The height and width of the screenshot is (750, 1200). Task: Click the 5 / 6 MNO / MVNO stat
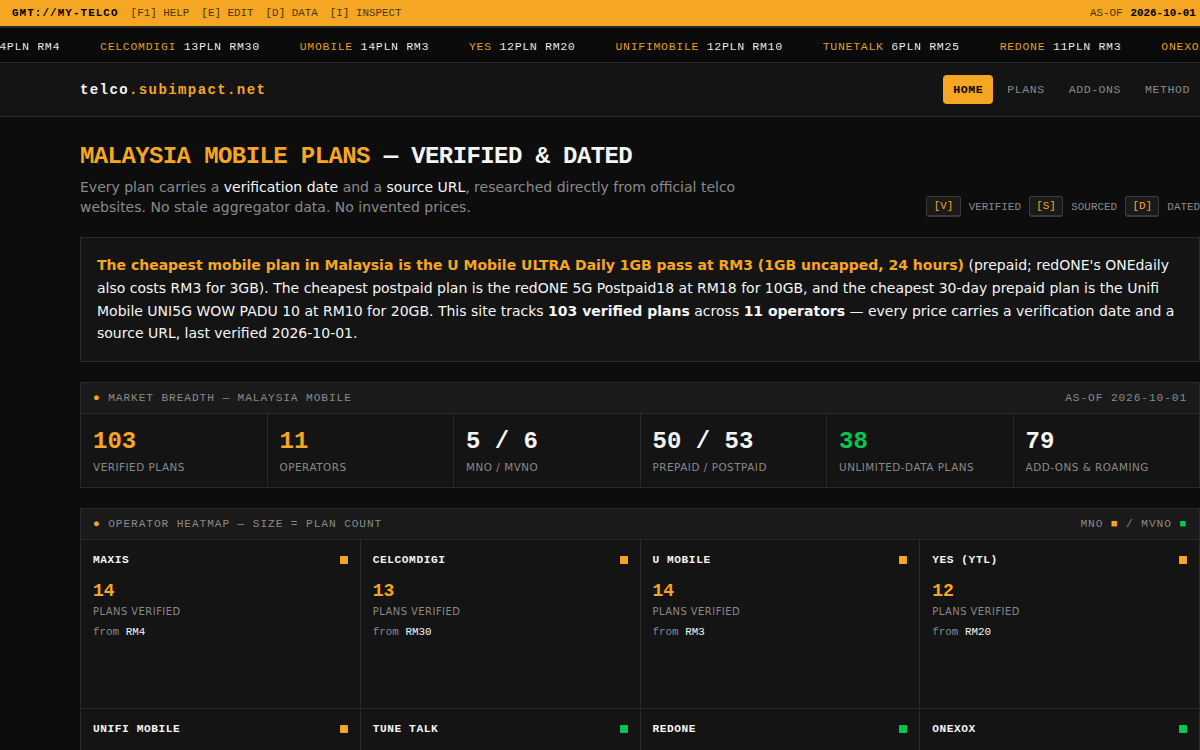click(547, 450)
